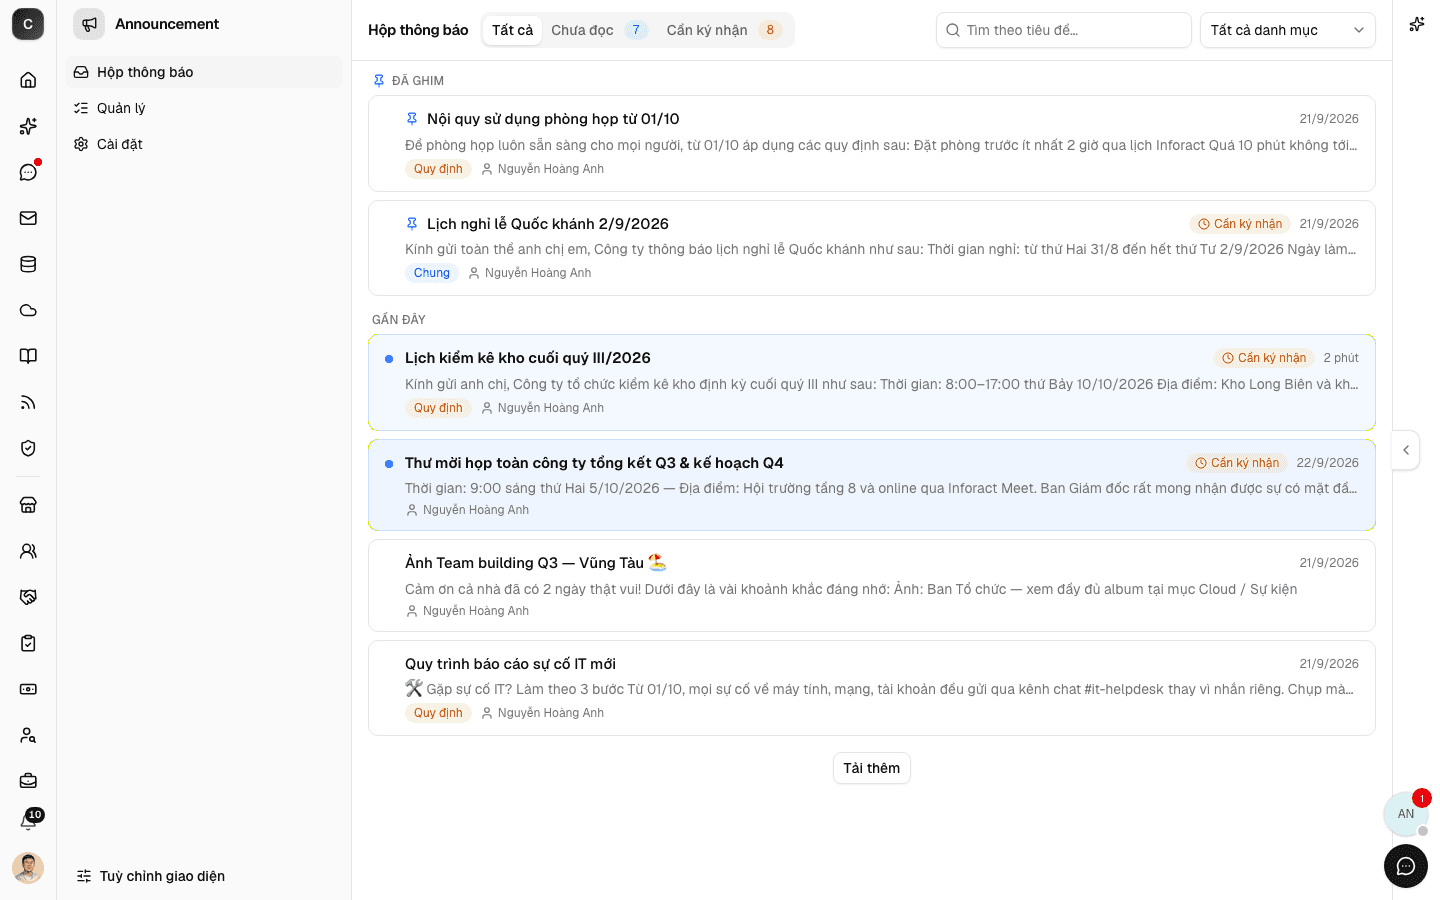1440x900 pixels.
Task: Open "Quản lý" in the sidebar
Action: (x=204, y=108)
